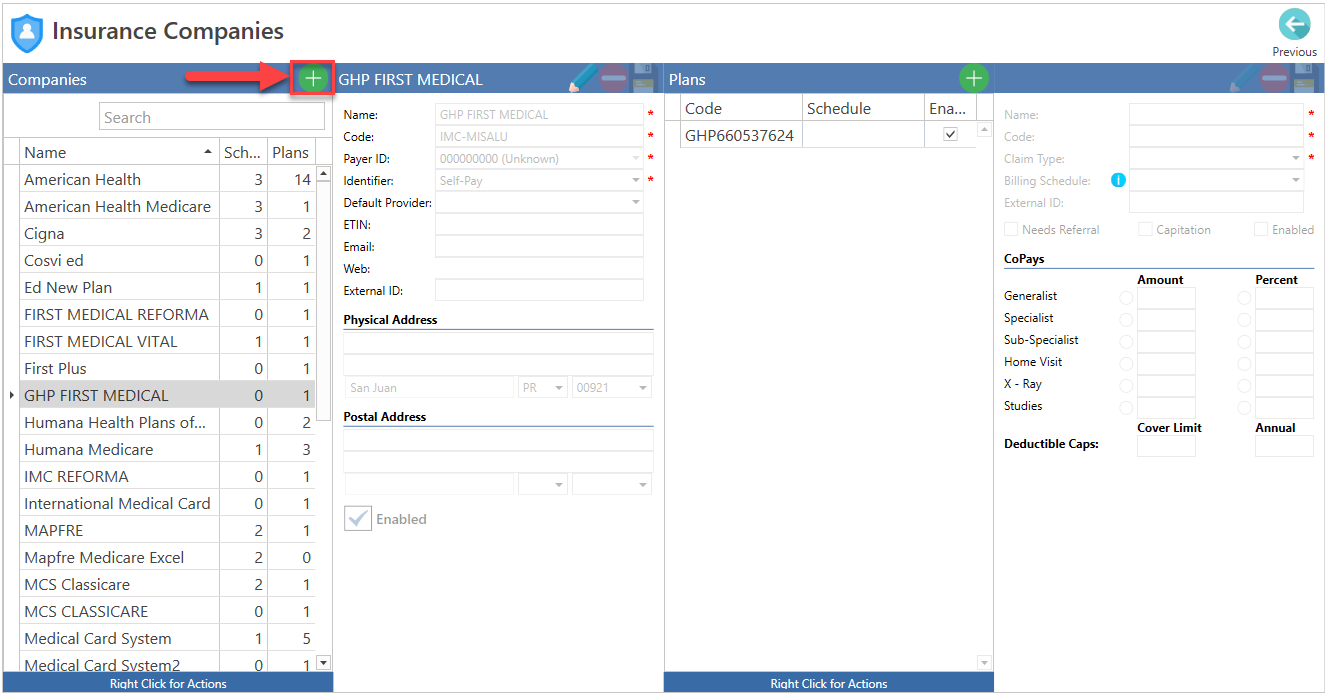Open the Postal Address zip code dropdown
Viewport: 1327px width, 694px height.
coord(642,485)
